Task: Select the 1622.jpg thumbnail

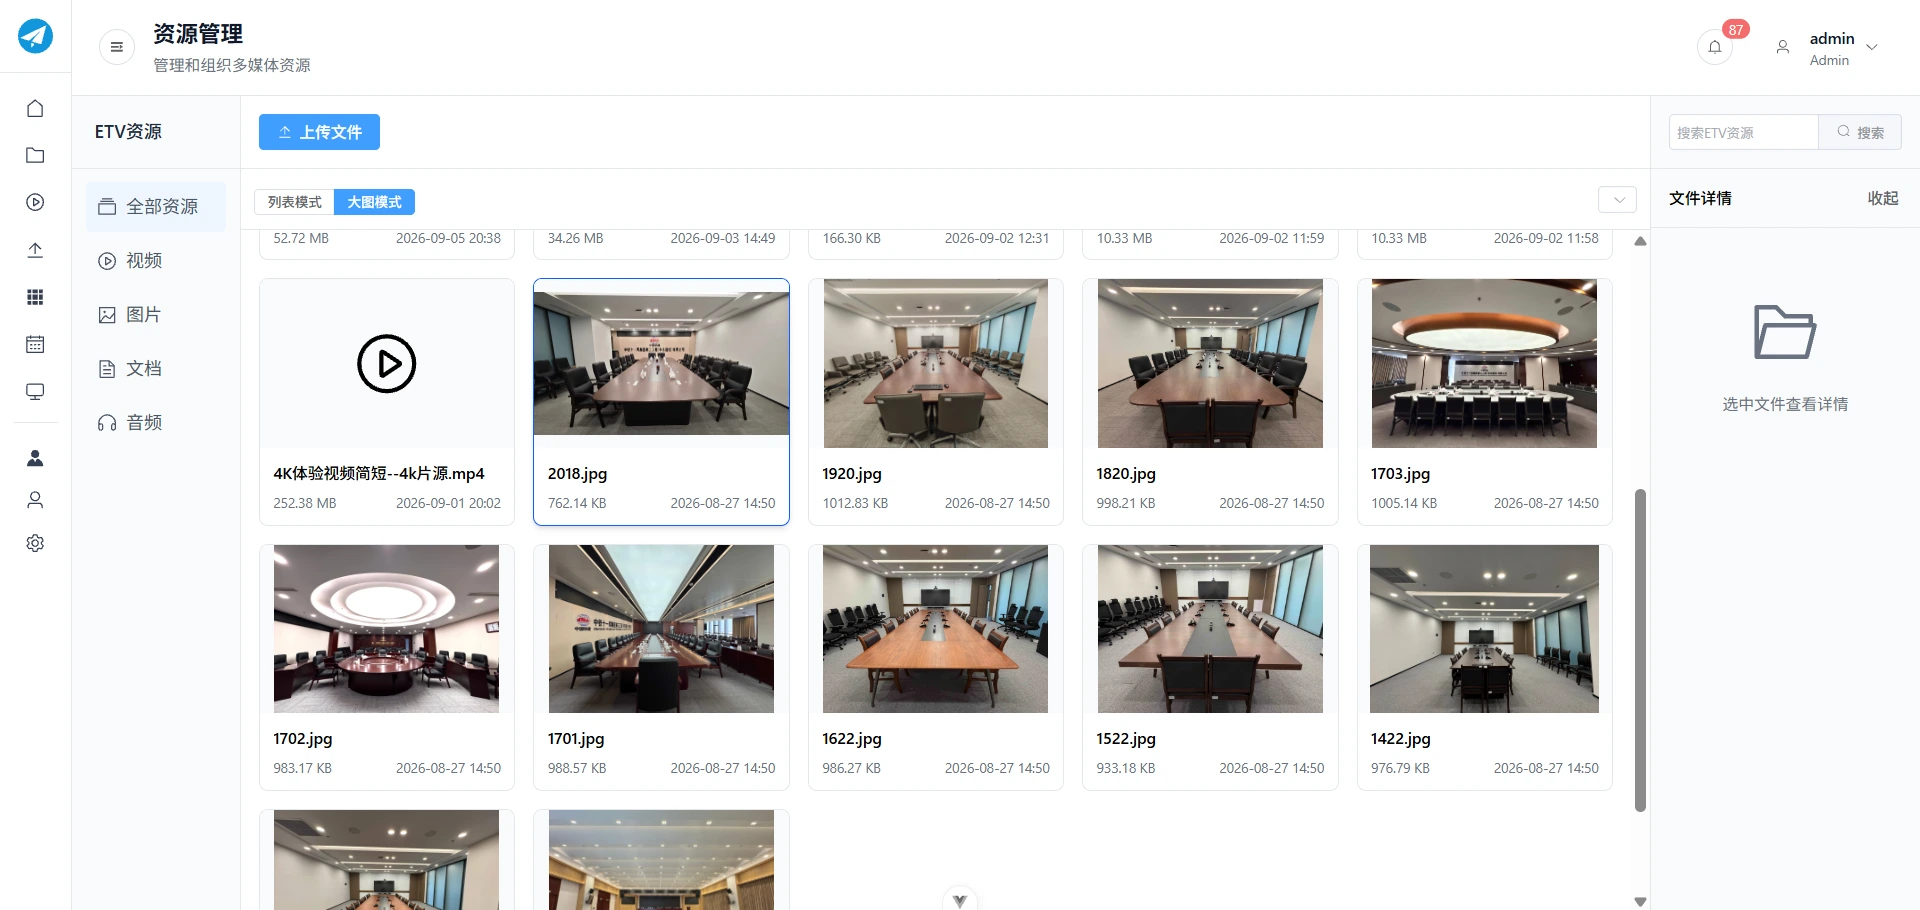Action: pos(936,629)
